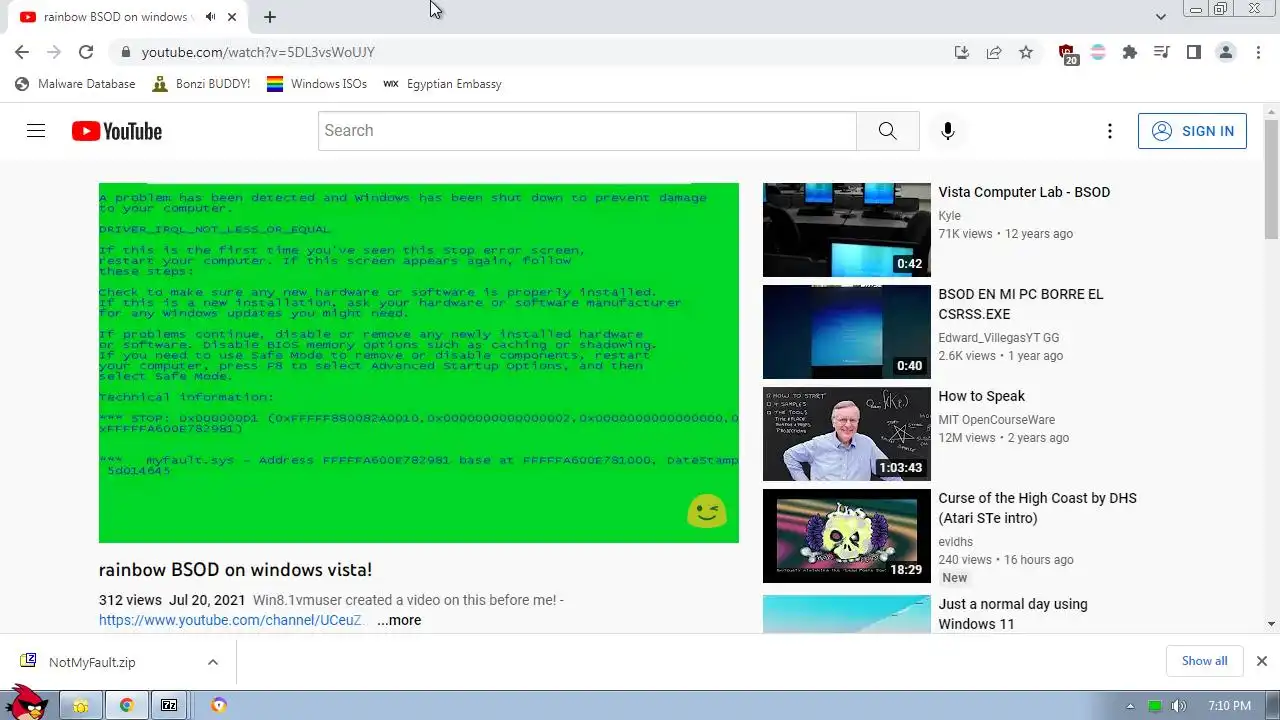Viewport: 1280px width, 720px height.
Task: Click the striped pink-blue circle extension
Action: point(1098,52)
